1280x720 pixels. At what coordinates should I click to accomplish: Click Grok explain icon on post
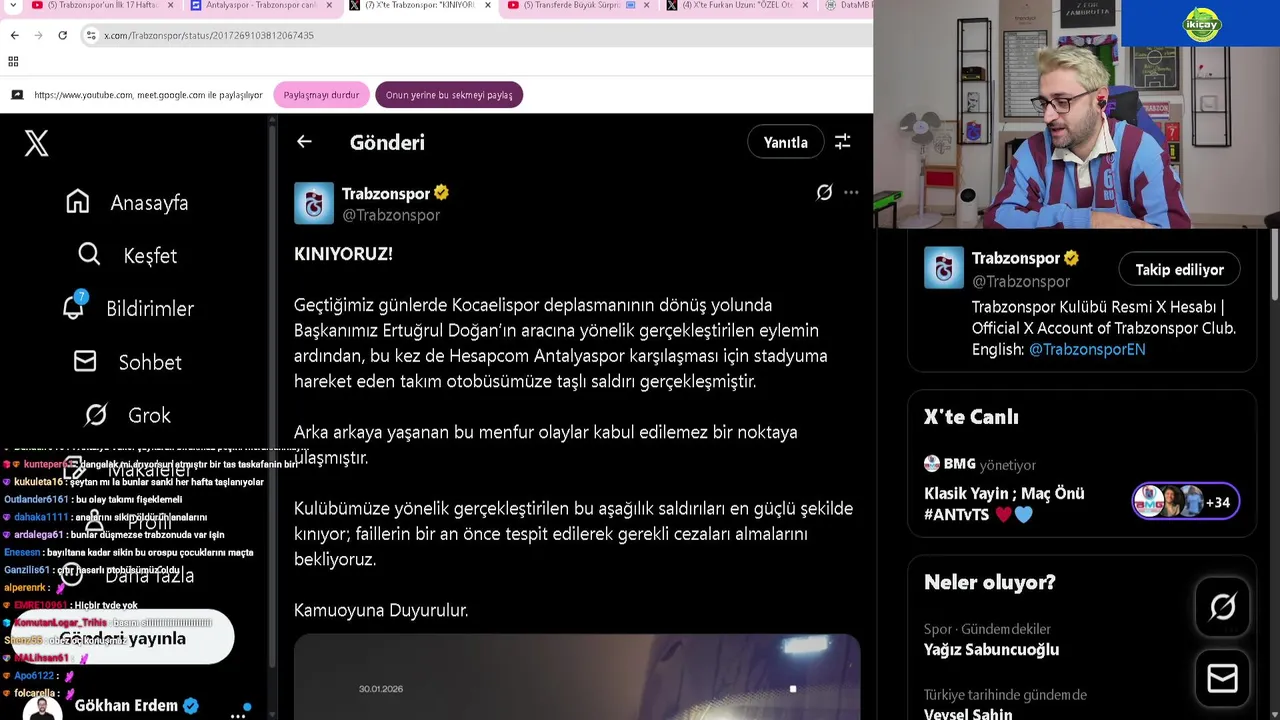click(824, 192)
